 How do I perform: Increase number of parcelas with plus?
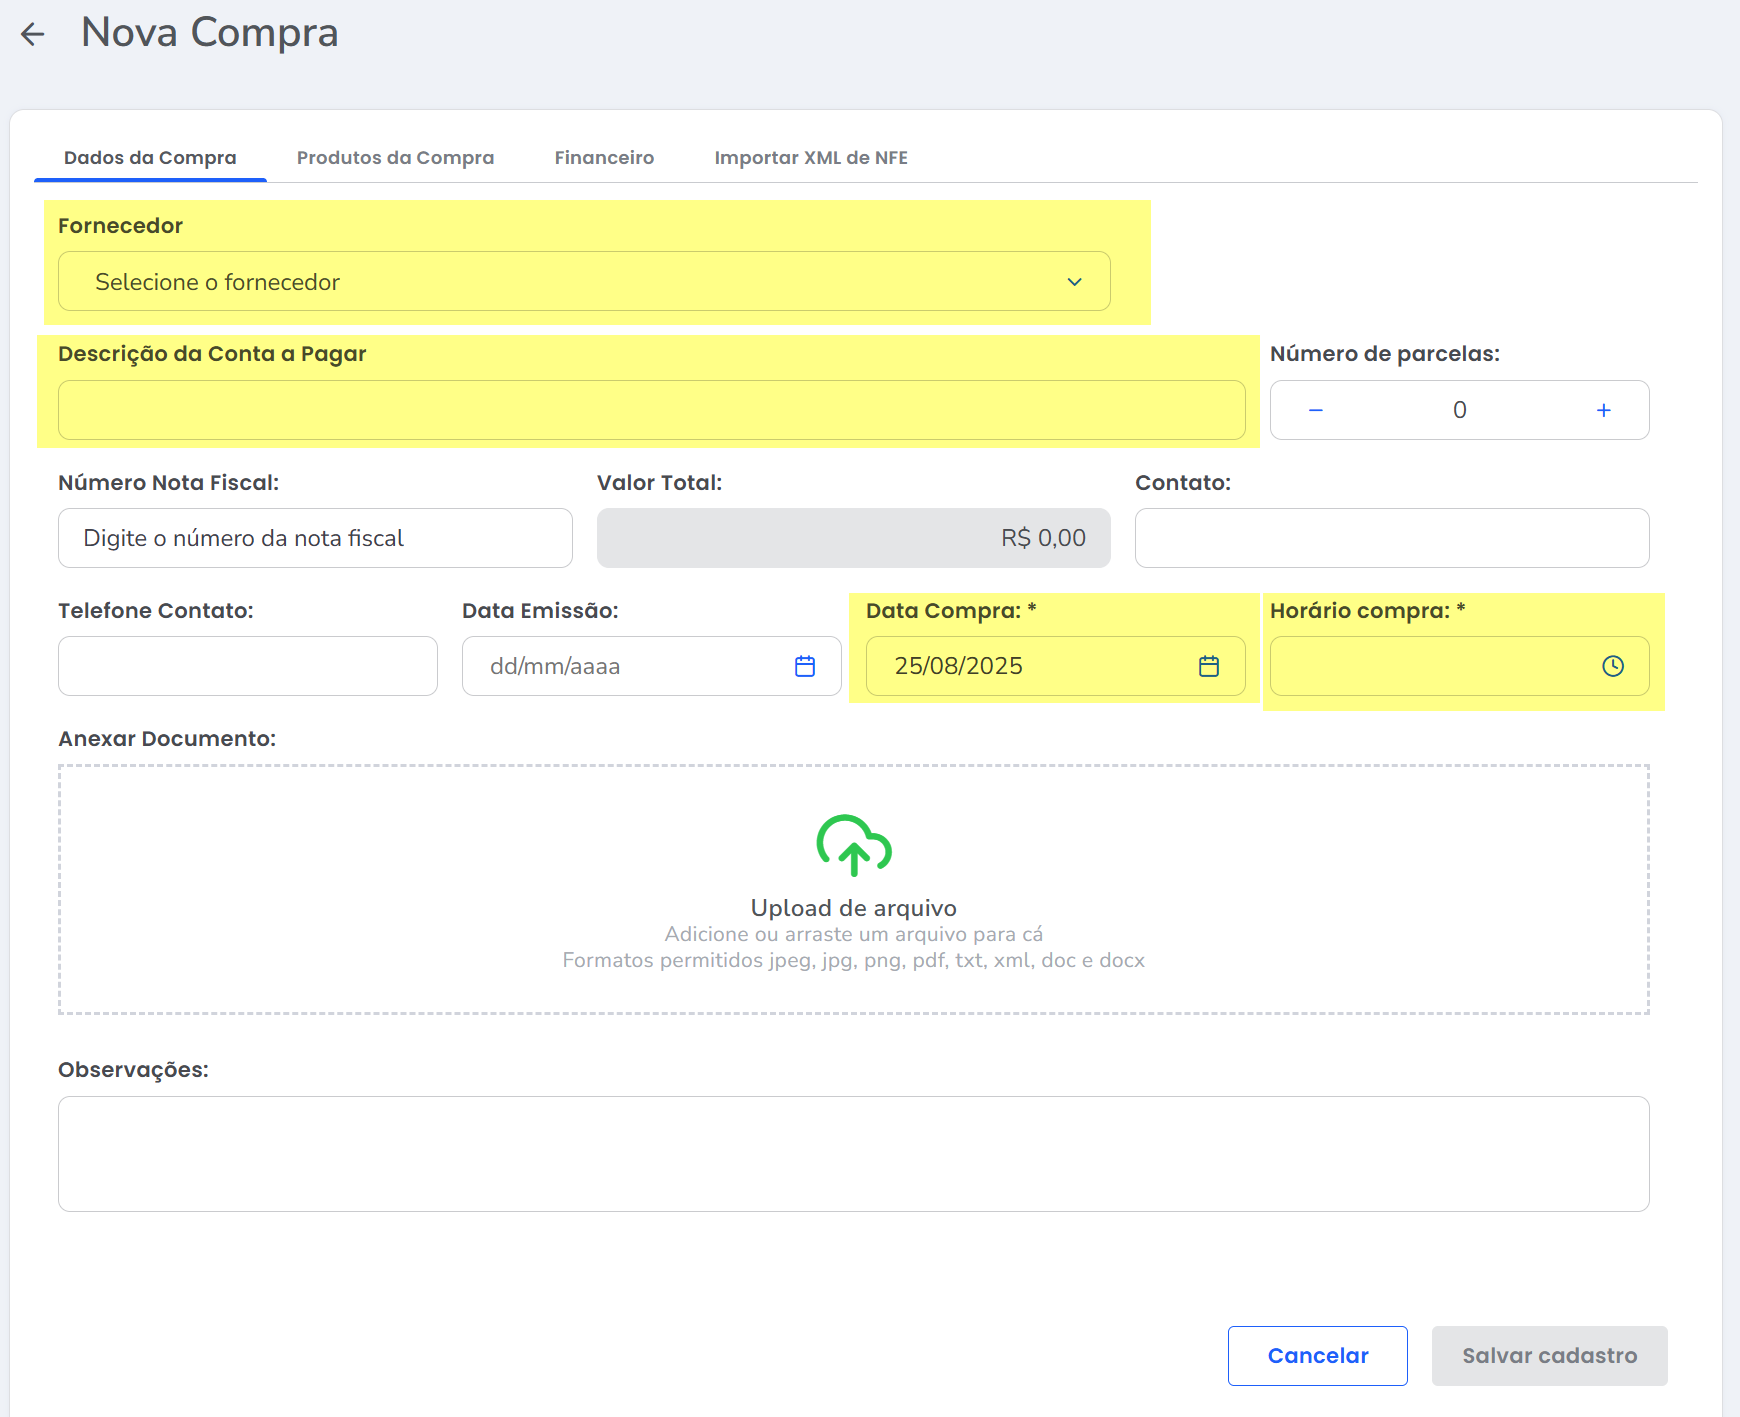(x=1603, y=410)
